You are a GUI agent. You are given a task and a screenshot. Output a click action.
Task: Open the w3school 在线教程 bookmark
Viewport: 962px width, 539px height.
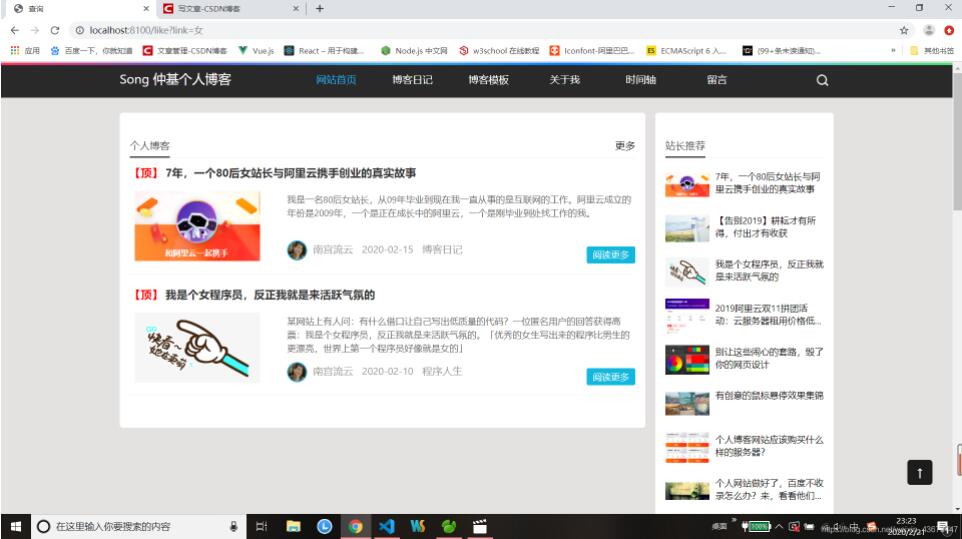(x=499, y=50)
